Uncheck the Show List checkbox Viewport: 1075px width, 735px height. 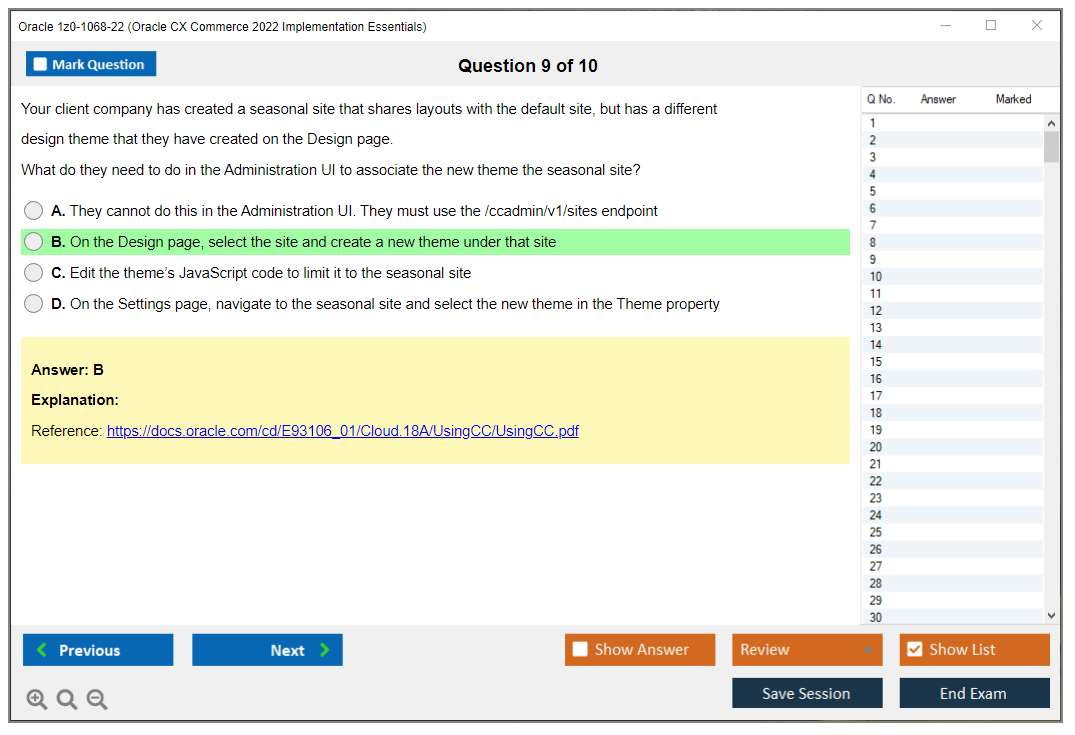914,650
